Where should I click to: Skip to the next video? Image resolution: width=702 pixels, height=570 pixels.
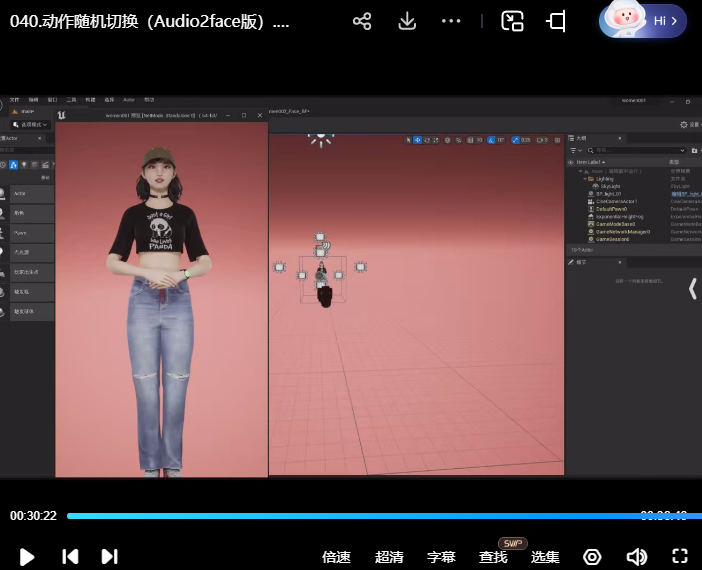pyautogui.click(x=110, y=557)
